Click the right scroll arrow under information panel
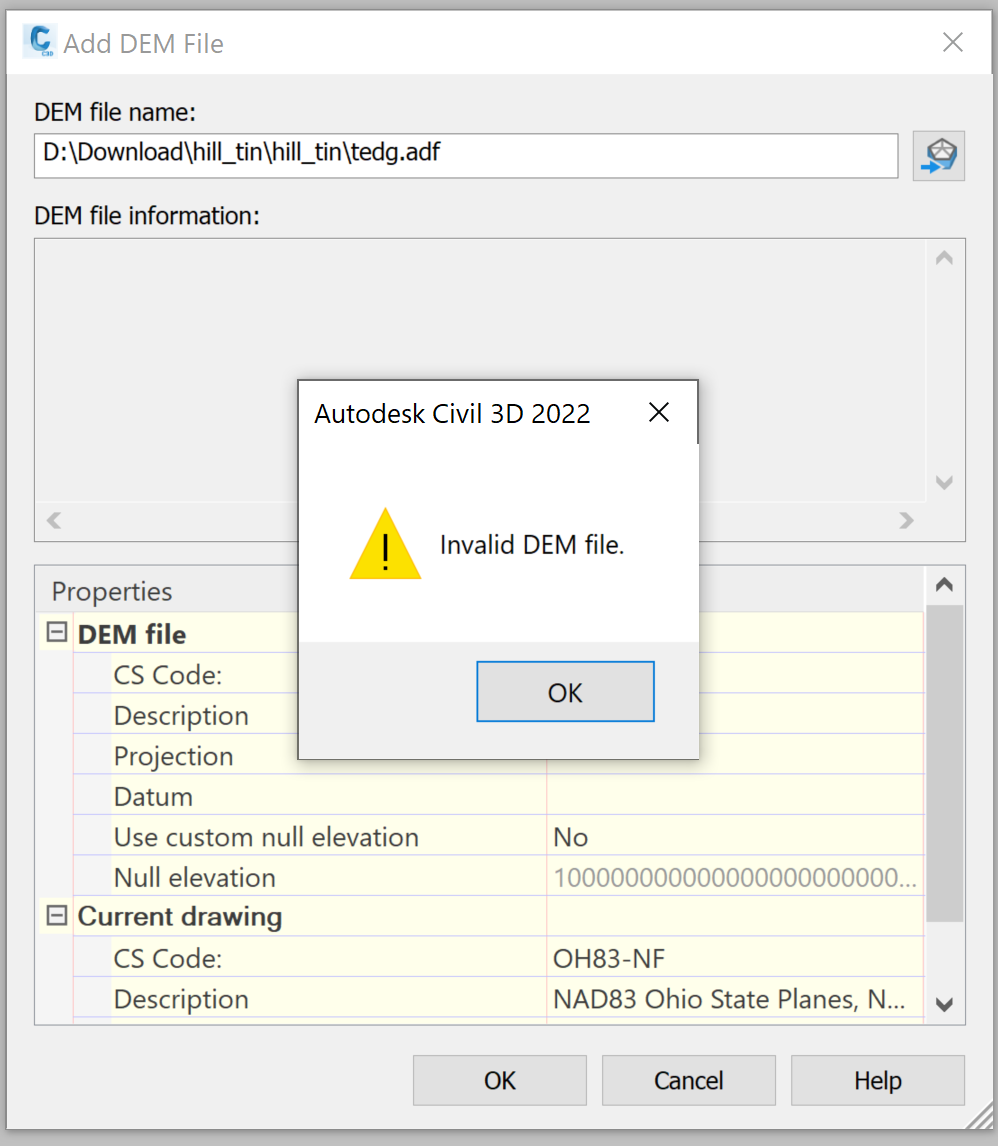 click(907, 521)
